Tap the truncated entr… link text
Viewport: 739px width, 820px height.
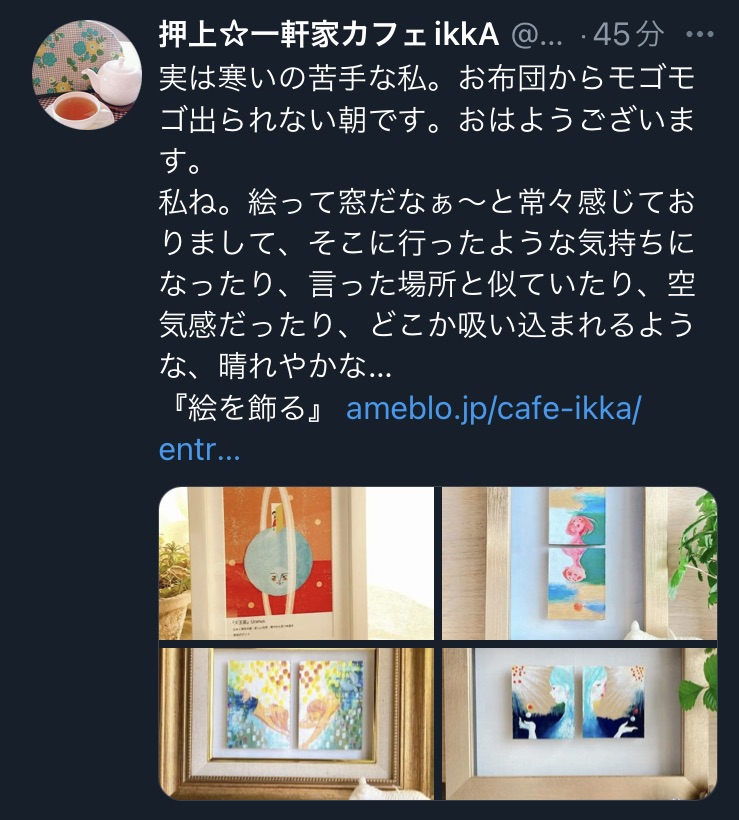(x=199, y=449)
